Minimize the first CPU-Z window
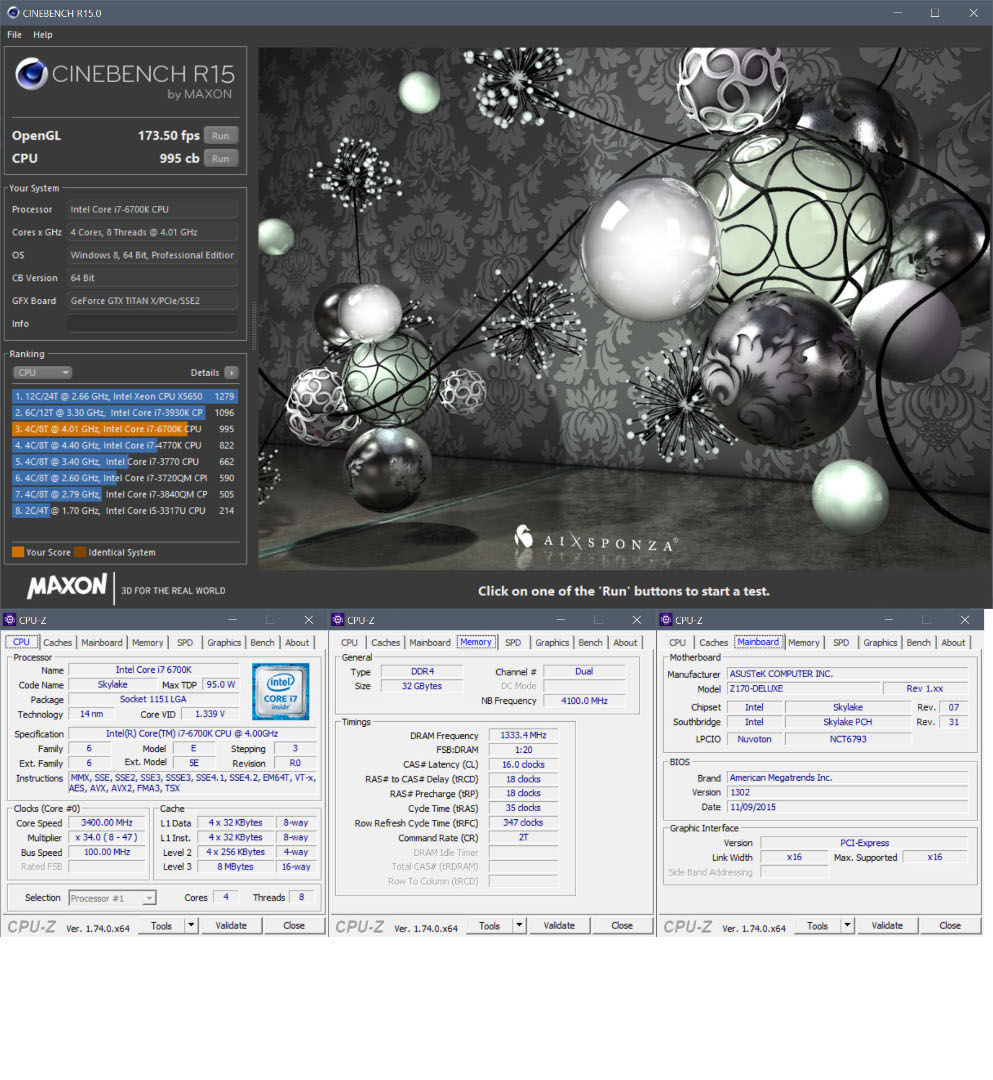Viewport: 993px width, 1080px height. coord(232,620)
